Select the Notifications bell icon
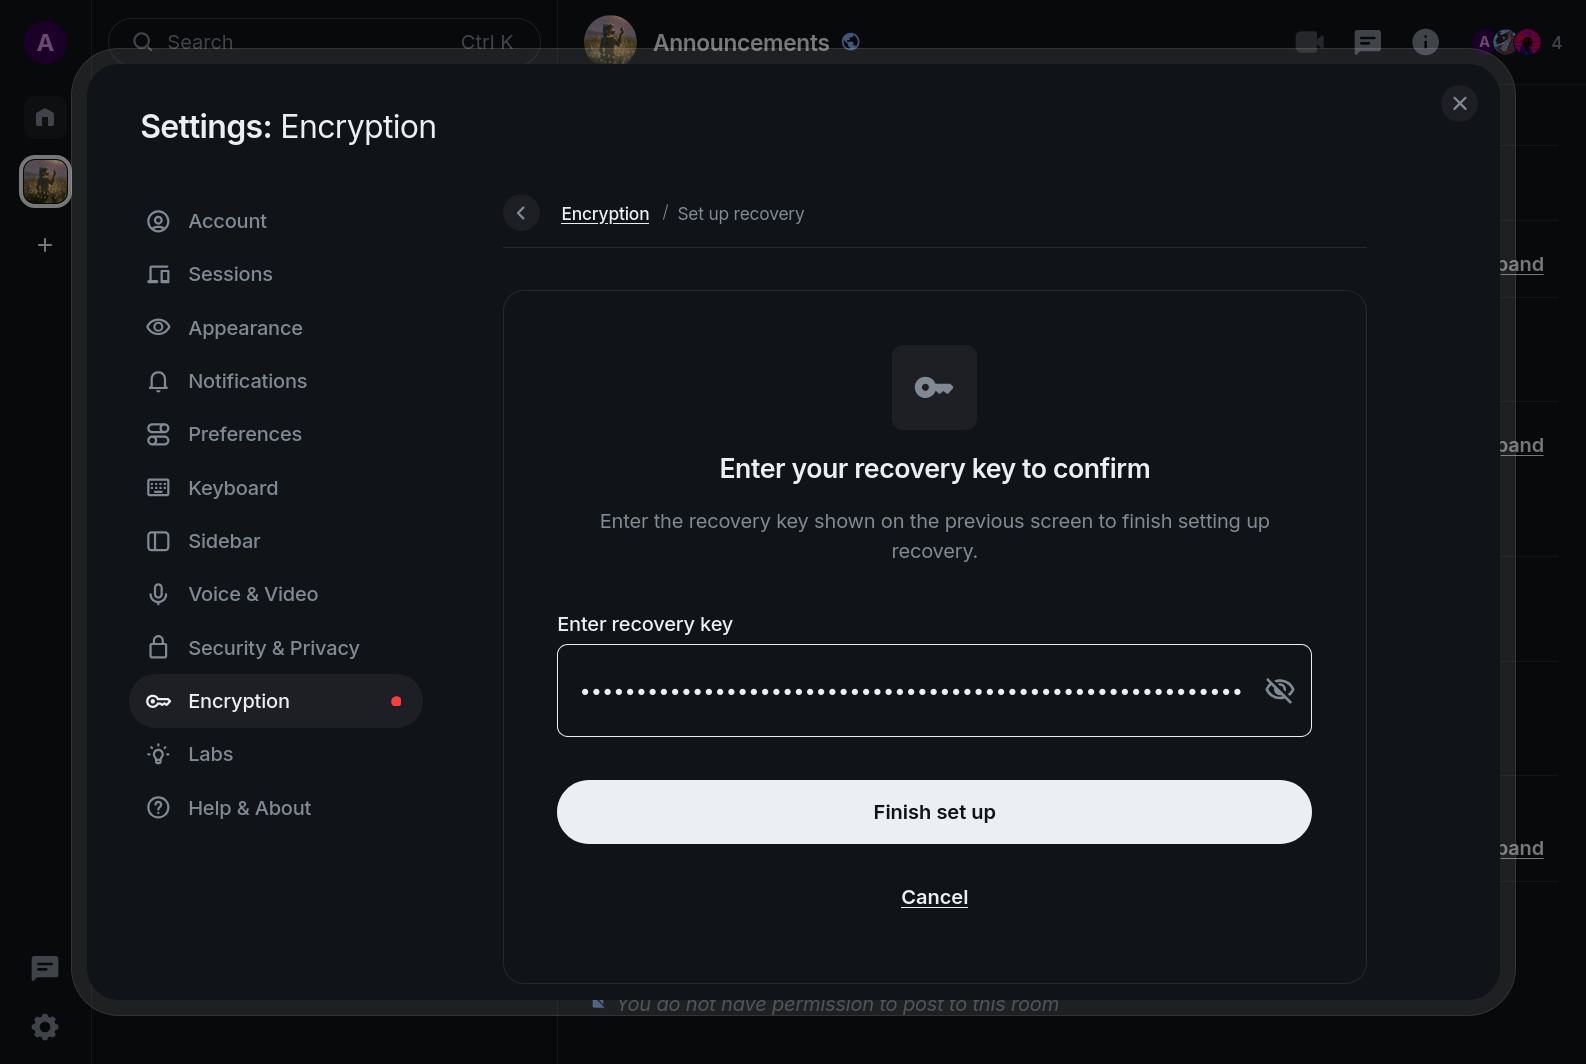Viewport: 1586px width, 1064px height. (158, 381)
